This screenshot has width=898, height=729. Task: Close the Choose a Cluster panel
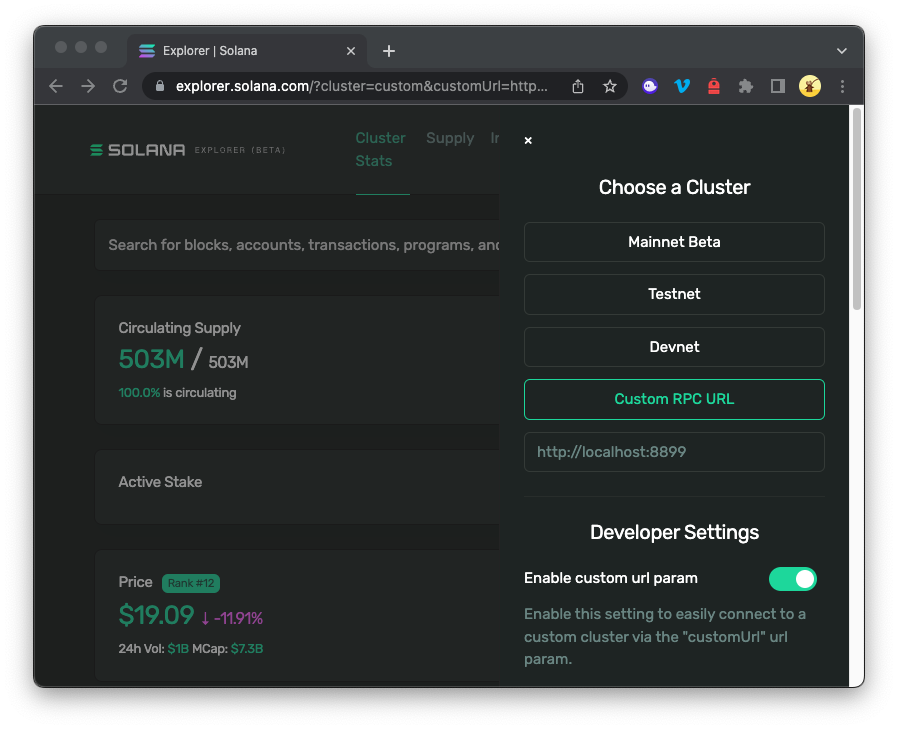[528, 140]
